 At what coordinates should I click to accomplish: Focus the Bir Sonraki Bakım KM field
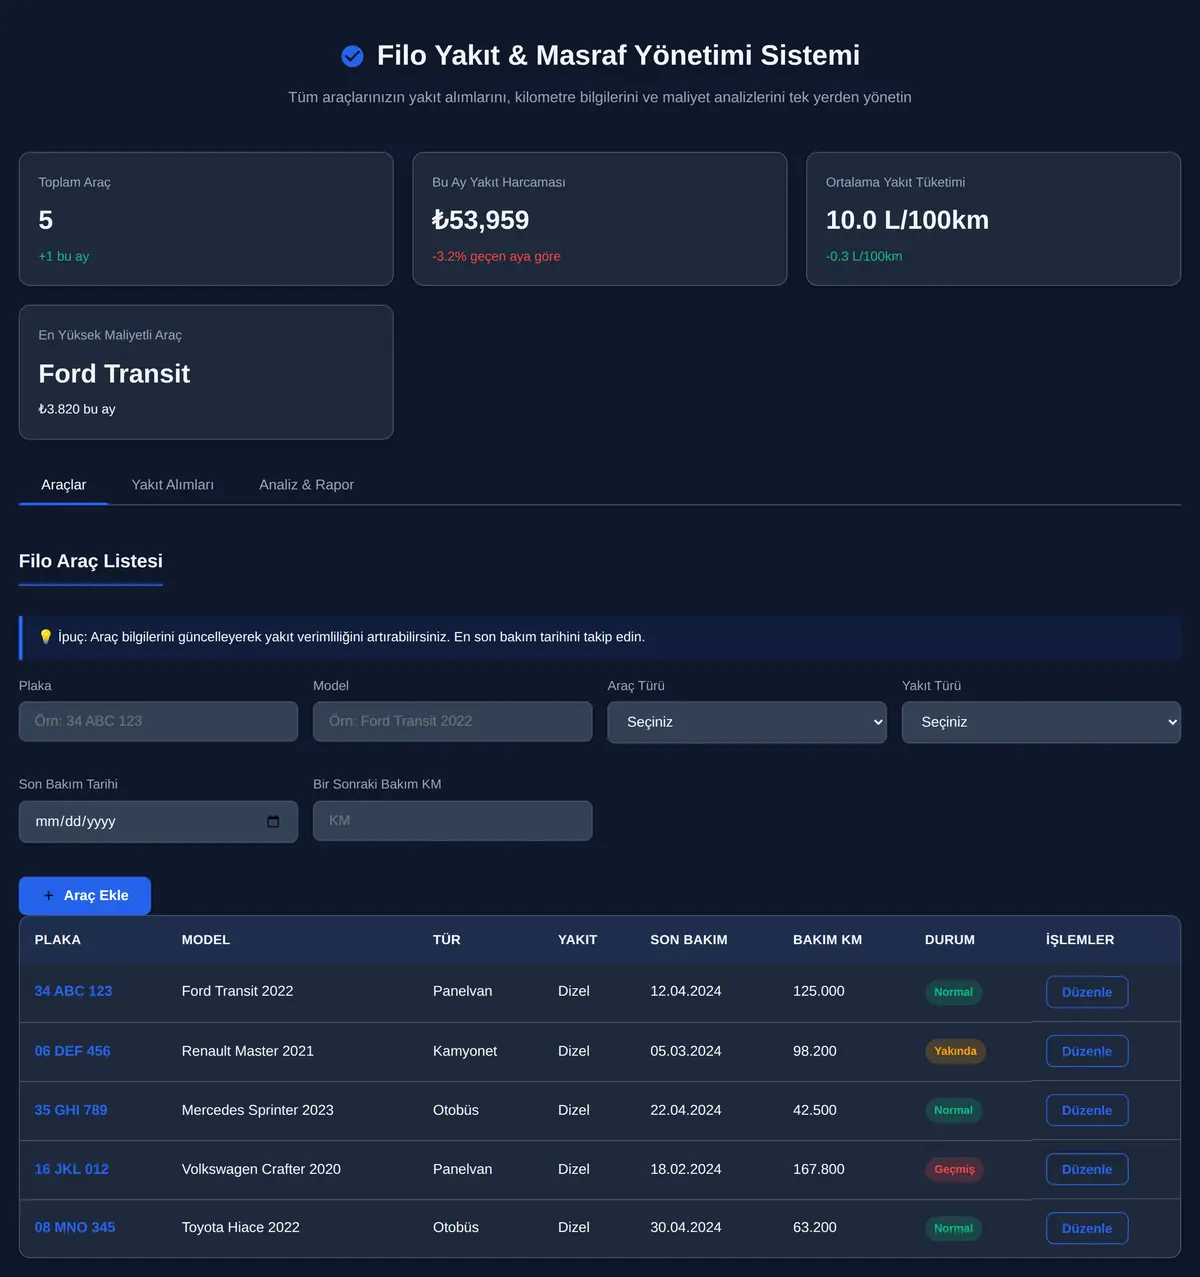point(453,821)
